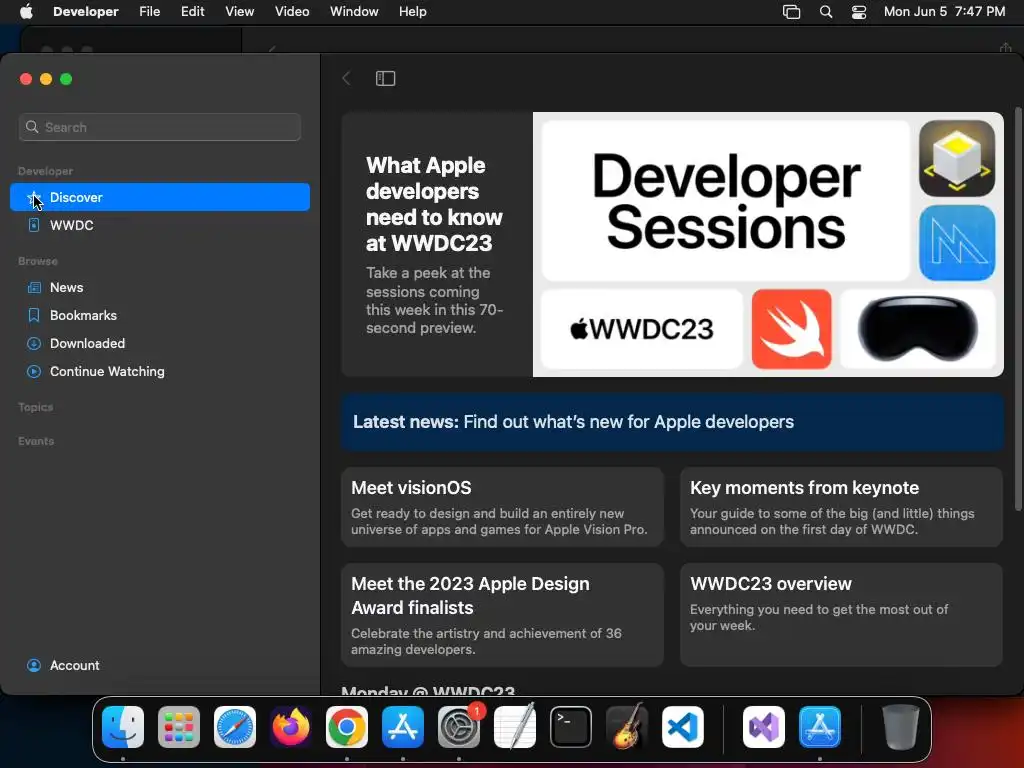The height and width of the screenshot is (768, 1024).
Task: Open Downloaded in the sidebar
Action: click(x=160, y=344)
